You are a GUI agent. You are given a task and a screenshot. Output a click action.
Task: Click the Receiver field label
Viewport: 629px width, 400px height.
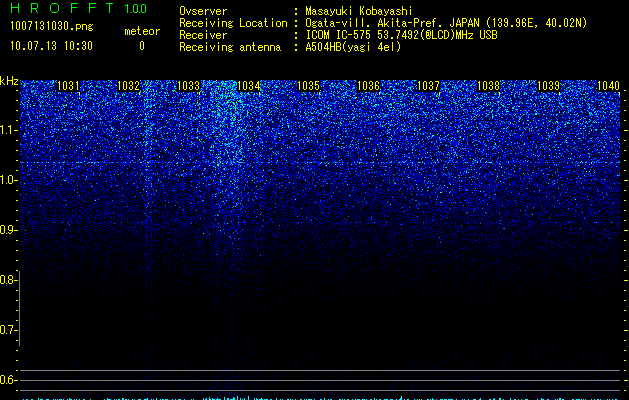[203, 35]
